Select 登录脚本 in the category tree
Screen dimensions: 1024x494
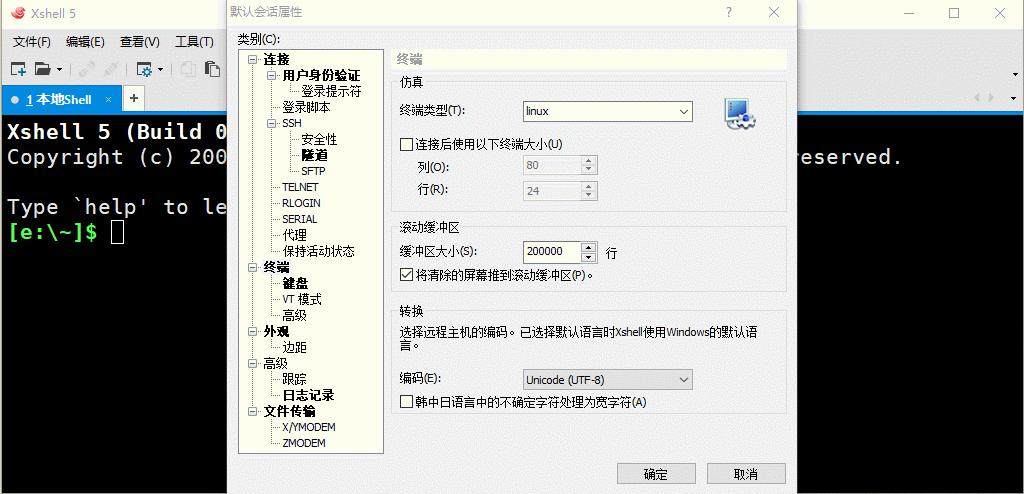click(306, 107)
